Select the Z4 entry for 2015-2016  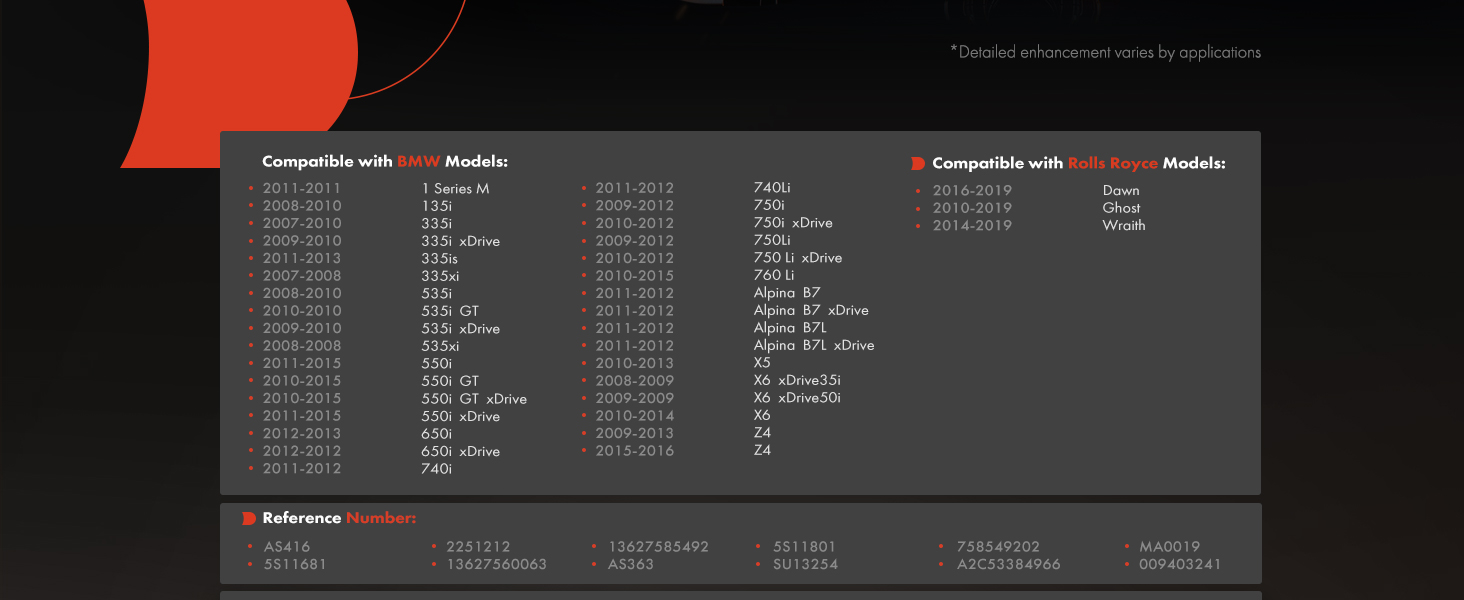[762, 450]
